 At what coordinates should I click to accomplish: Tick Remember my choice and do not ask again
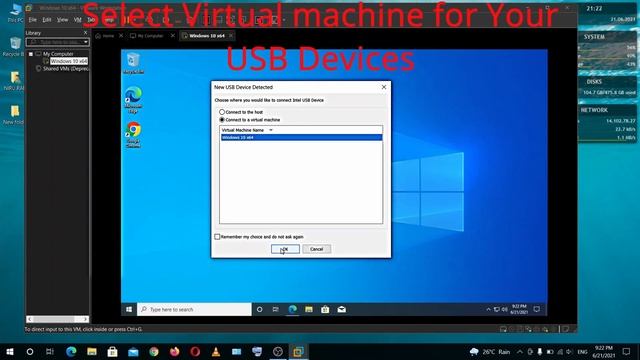(259, 237)
